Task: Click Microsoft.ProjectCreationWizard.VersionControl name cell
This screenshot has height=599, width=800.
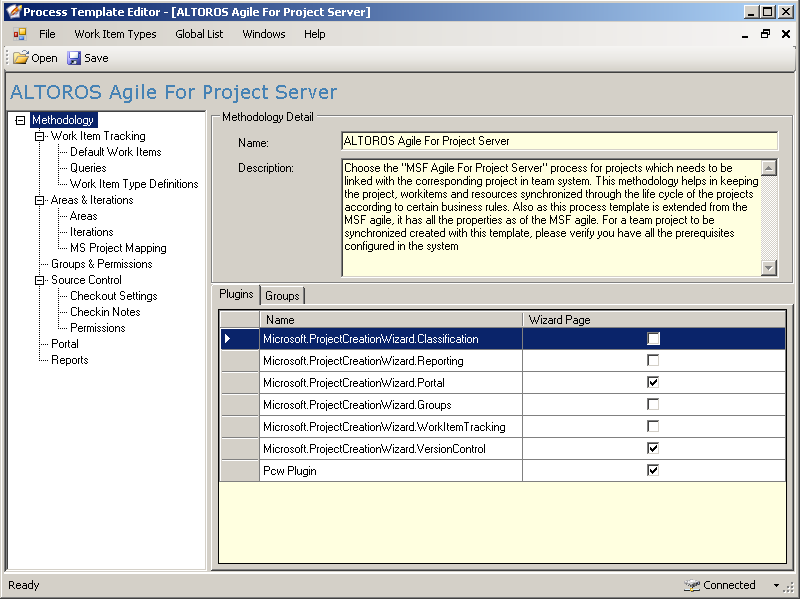Action: [x=391, y=448]
